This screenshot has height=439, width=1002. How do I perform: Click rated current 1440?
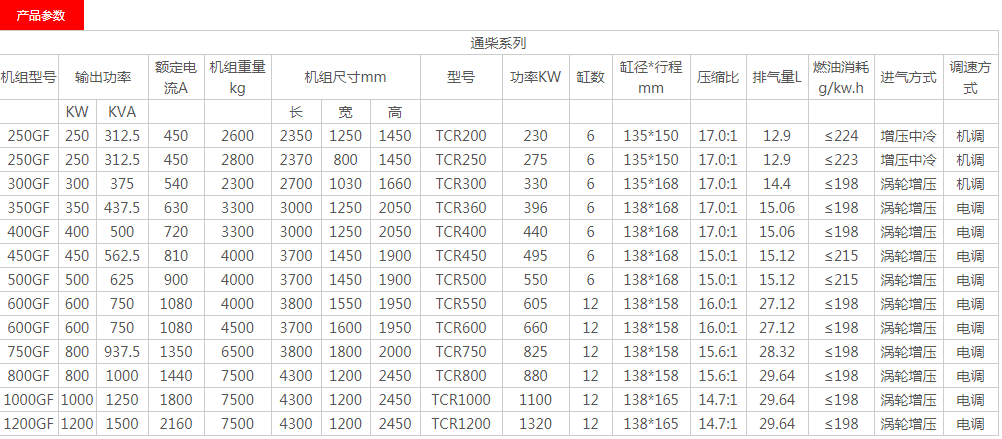(176, 376)
